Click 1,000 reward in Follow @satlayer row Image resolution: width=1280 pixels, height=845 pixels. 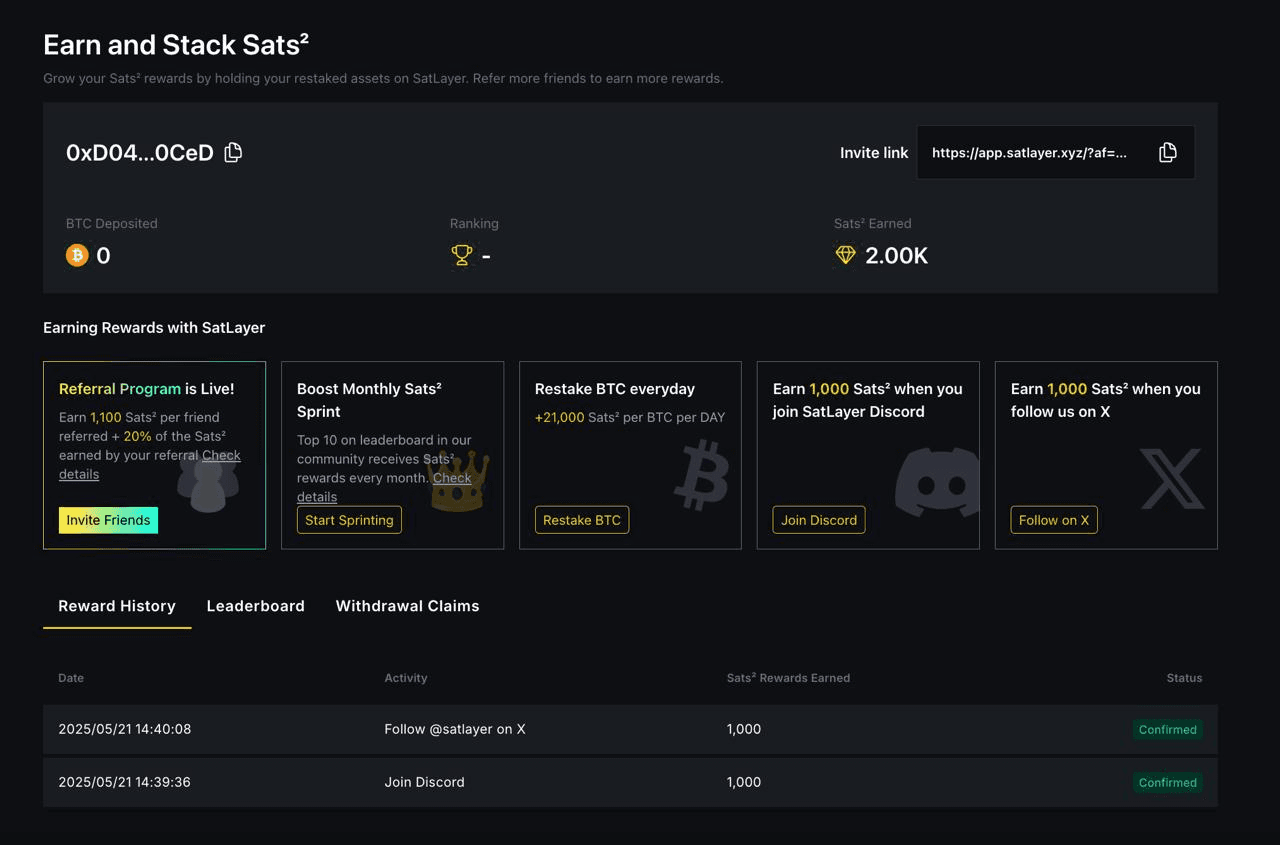click(x=744, y=729)
